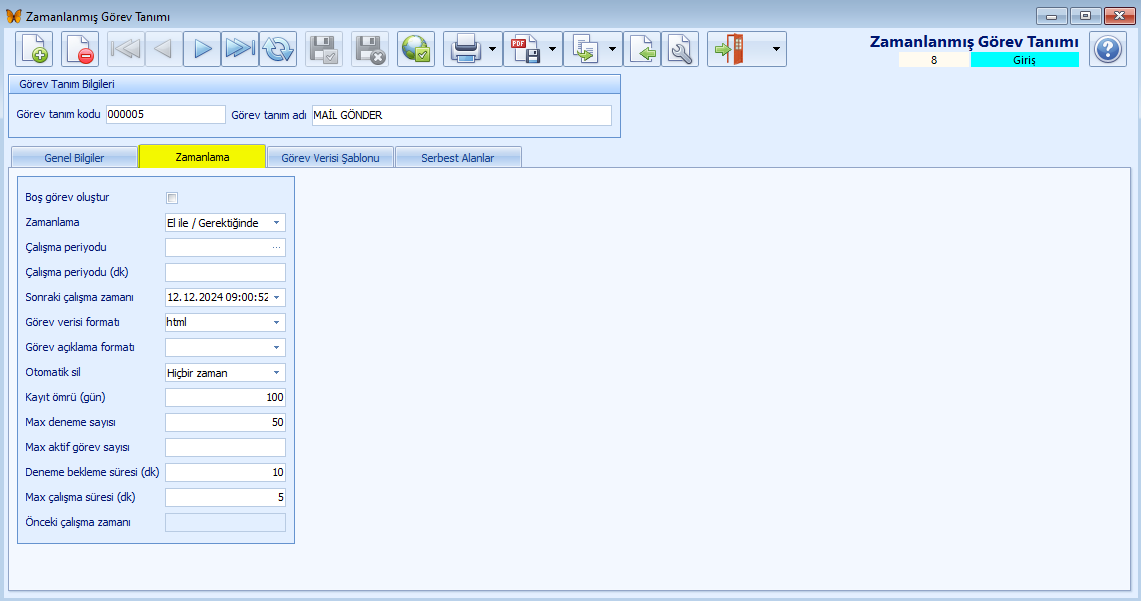Image resolution: width=1141 pixels, height=601 pixels.
Task: Go to the next record
Action: pyautogui.click(x=202, y=49)
